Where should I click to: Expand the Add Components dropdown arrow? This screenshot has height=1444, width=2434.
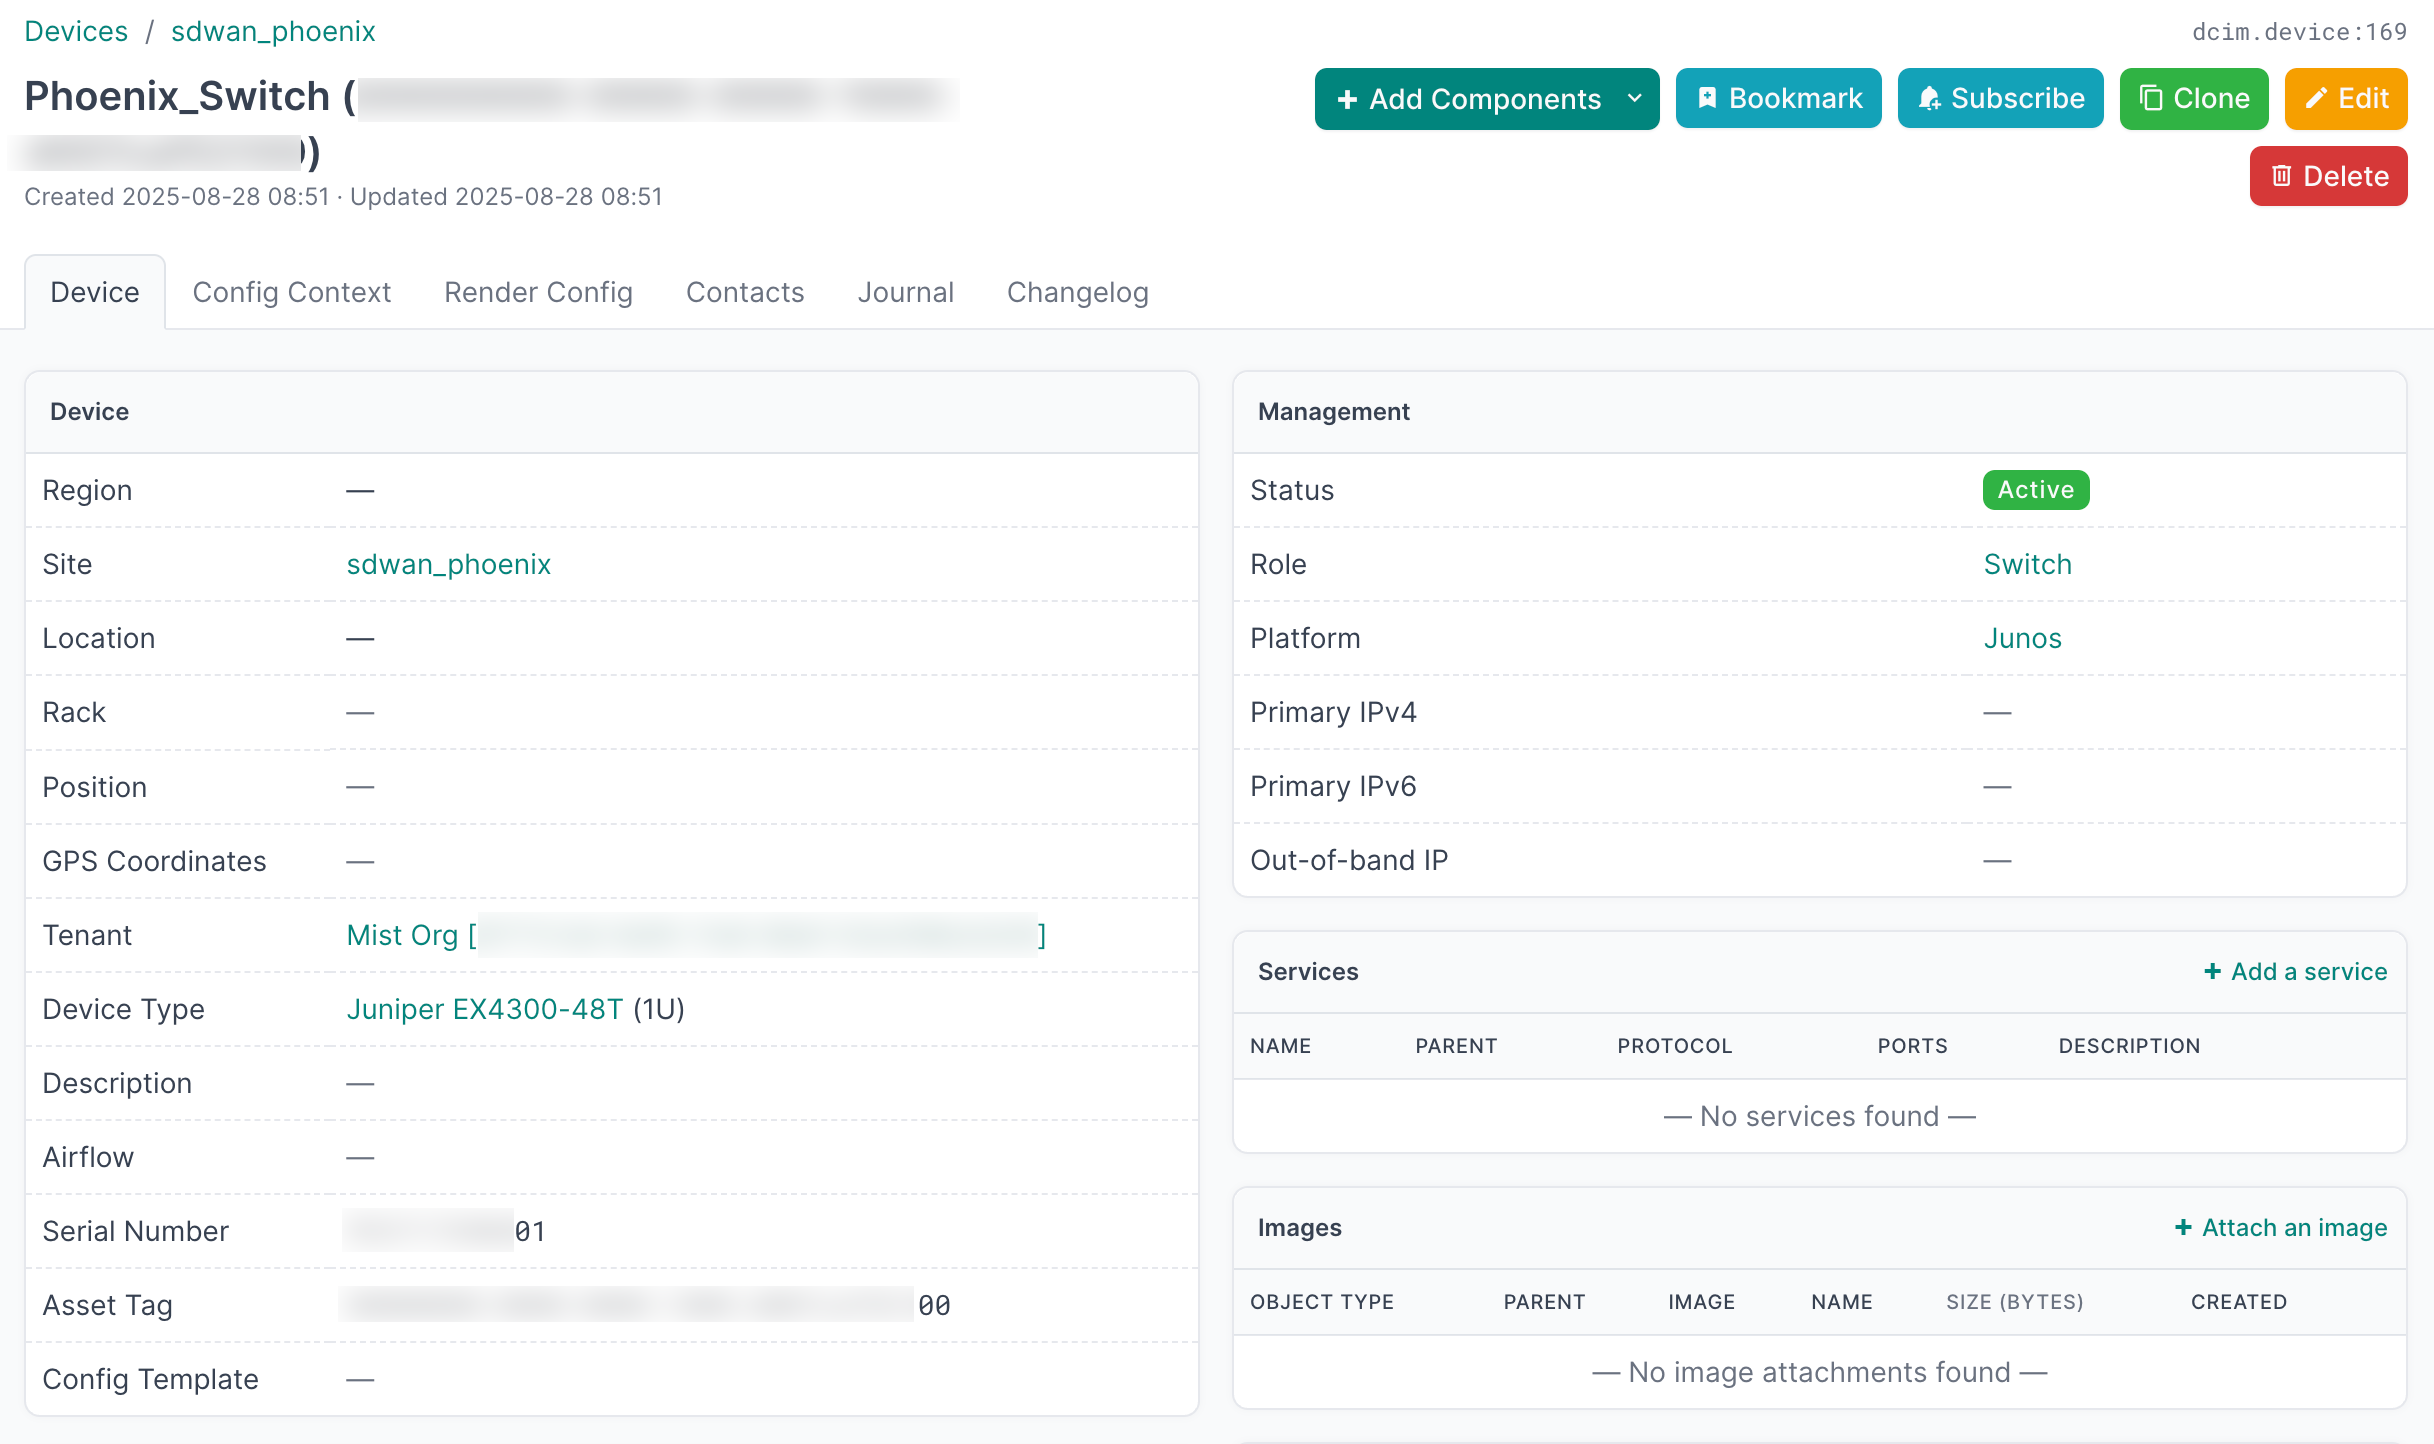[x=1635, y=99]
